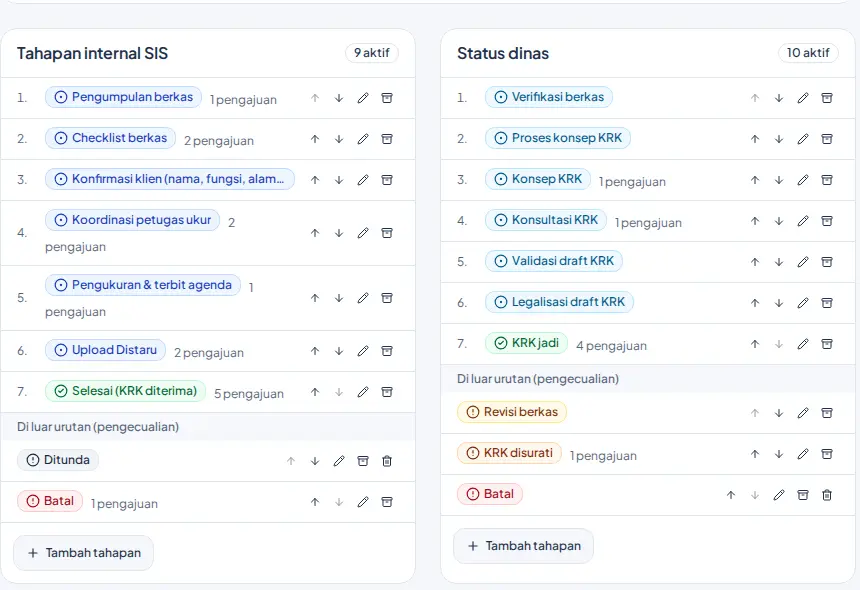Edit the Revisi berkas status
This screenshot has width=860, height=590.
(803, 413)
